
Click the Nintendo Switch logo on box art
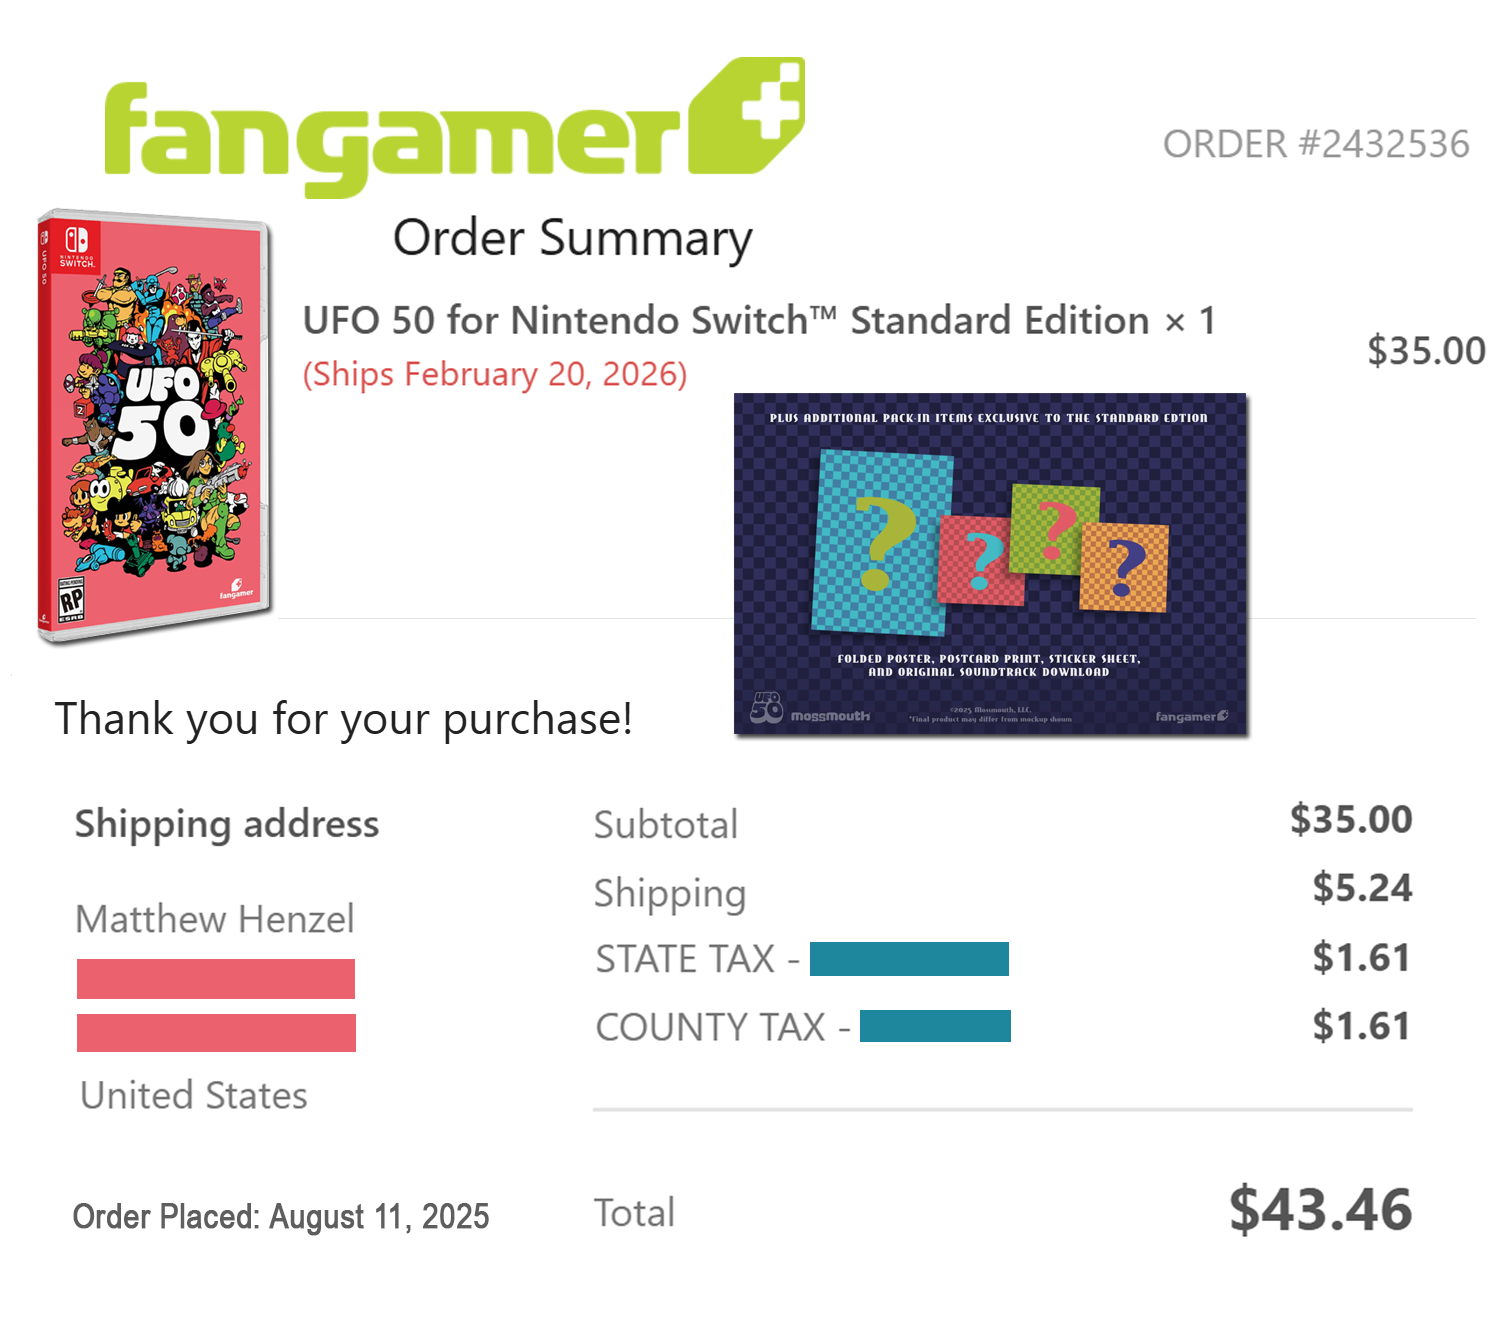[76, 245]
